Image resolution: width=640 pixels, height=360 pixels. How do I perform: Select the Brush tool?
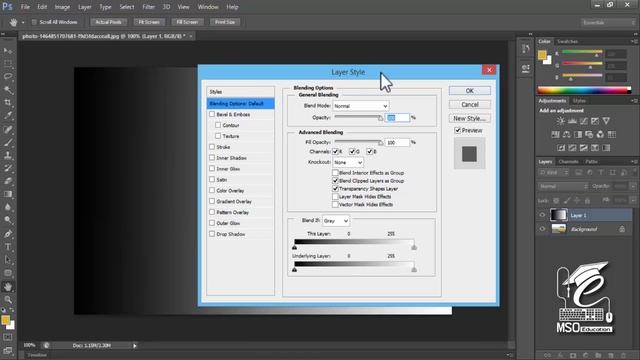[8, 142]
